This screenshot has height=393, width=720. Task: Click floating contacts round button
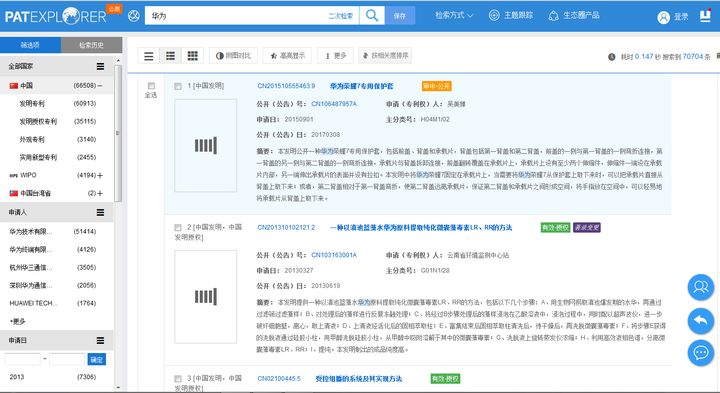tap(701, 287)
